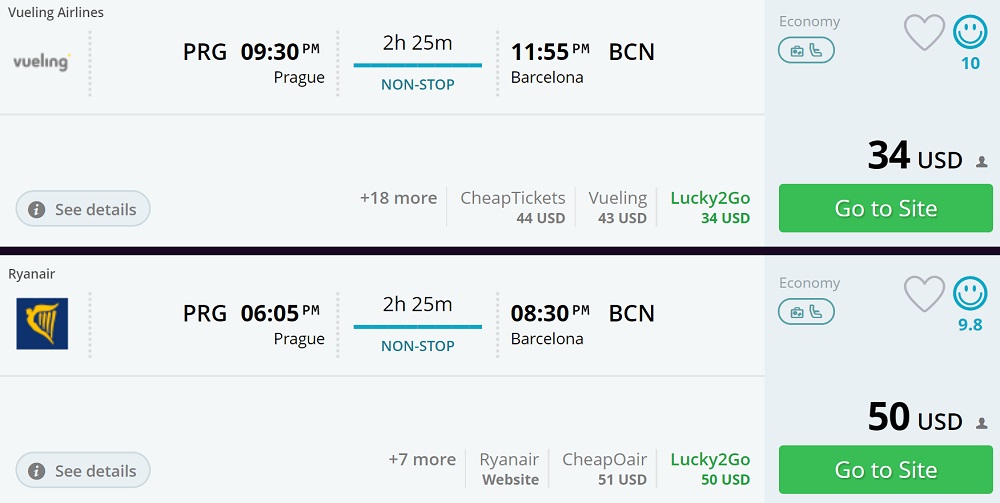This screenshot has height=503, width=1000.
Task: Expand See details for the Ryanair flight
Action: tap(83, 470)
